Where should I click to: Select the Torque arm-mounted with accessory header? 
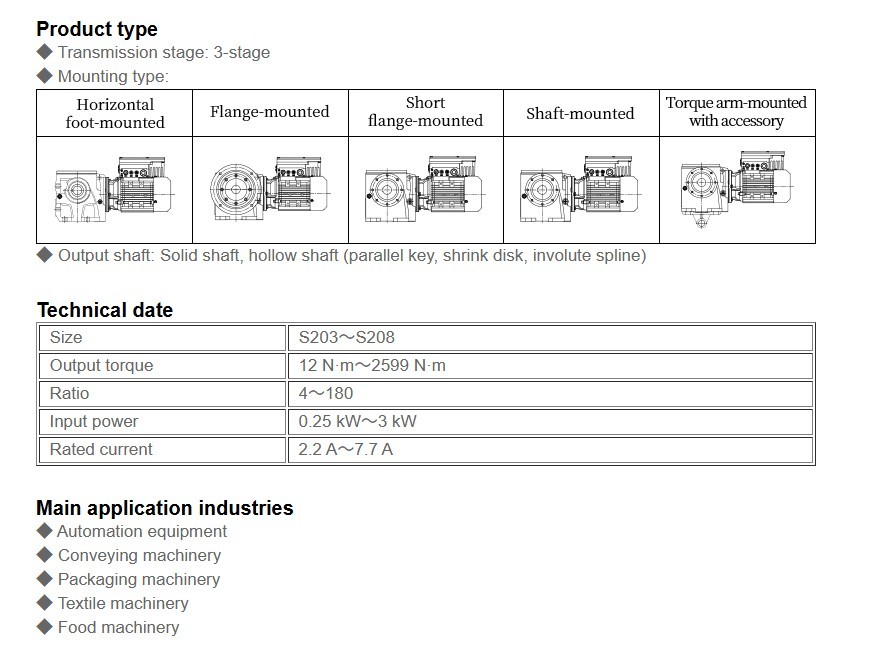tap(736, 112)
